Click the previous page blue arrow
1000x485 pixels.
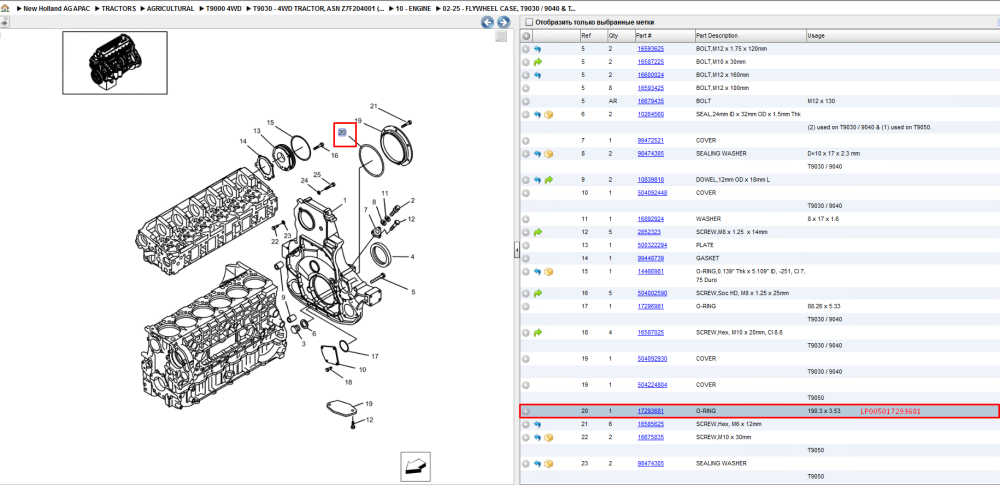(x=487, y=22)
